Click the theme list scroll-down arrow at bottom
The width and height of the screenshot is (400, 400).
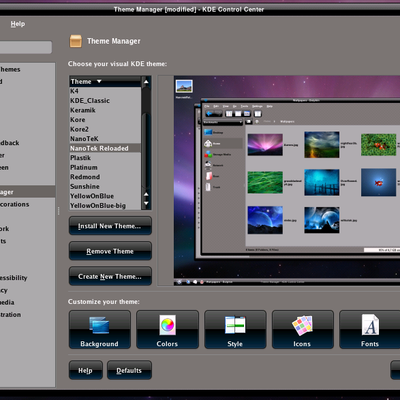point(146,203)
